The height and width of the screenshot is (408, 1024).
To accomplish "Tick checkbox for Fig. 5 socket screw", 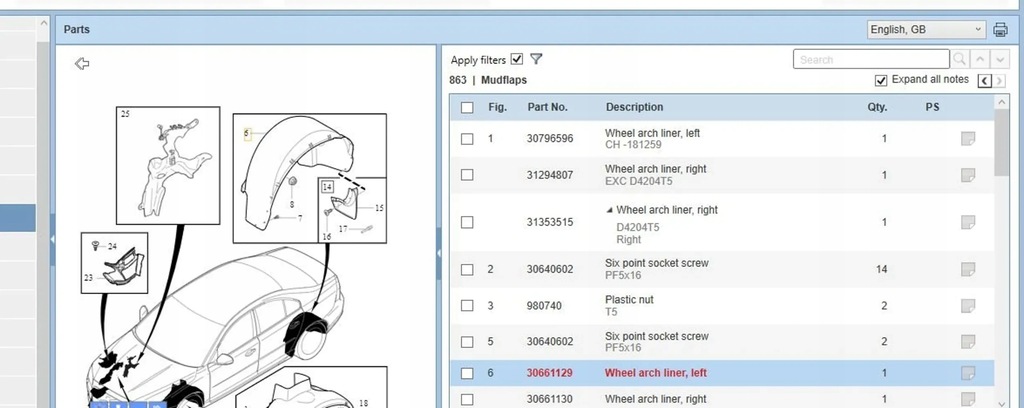I will tap(467, 341).
